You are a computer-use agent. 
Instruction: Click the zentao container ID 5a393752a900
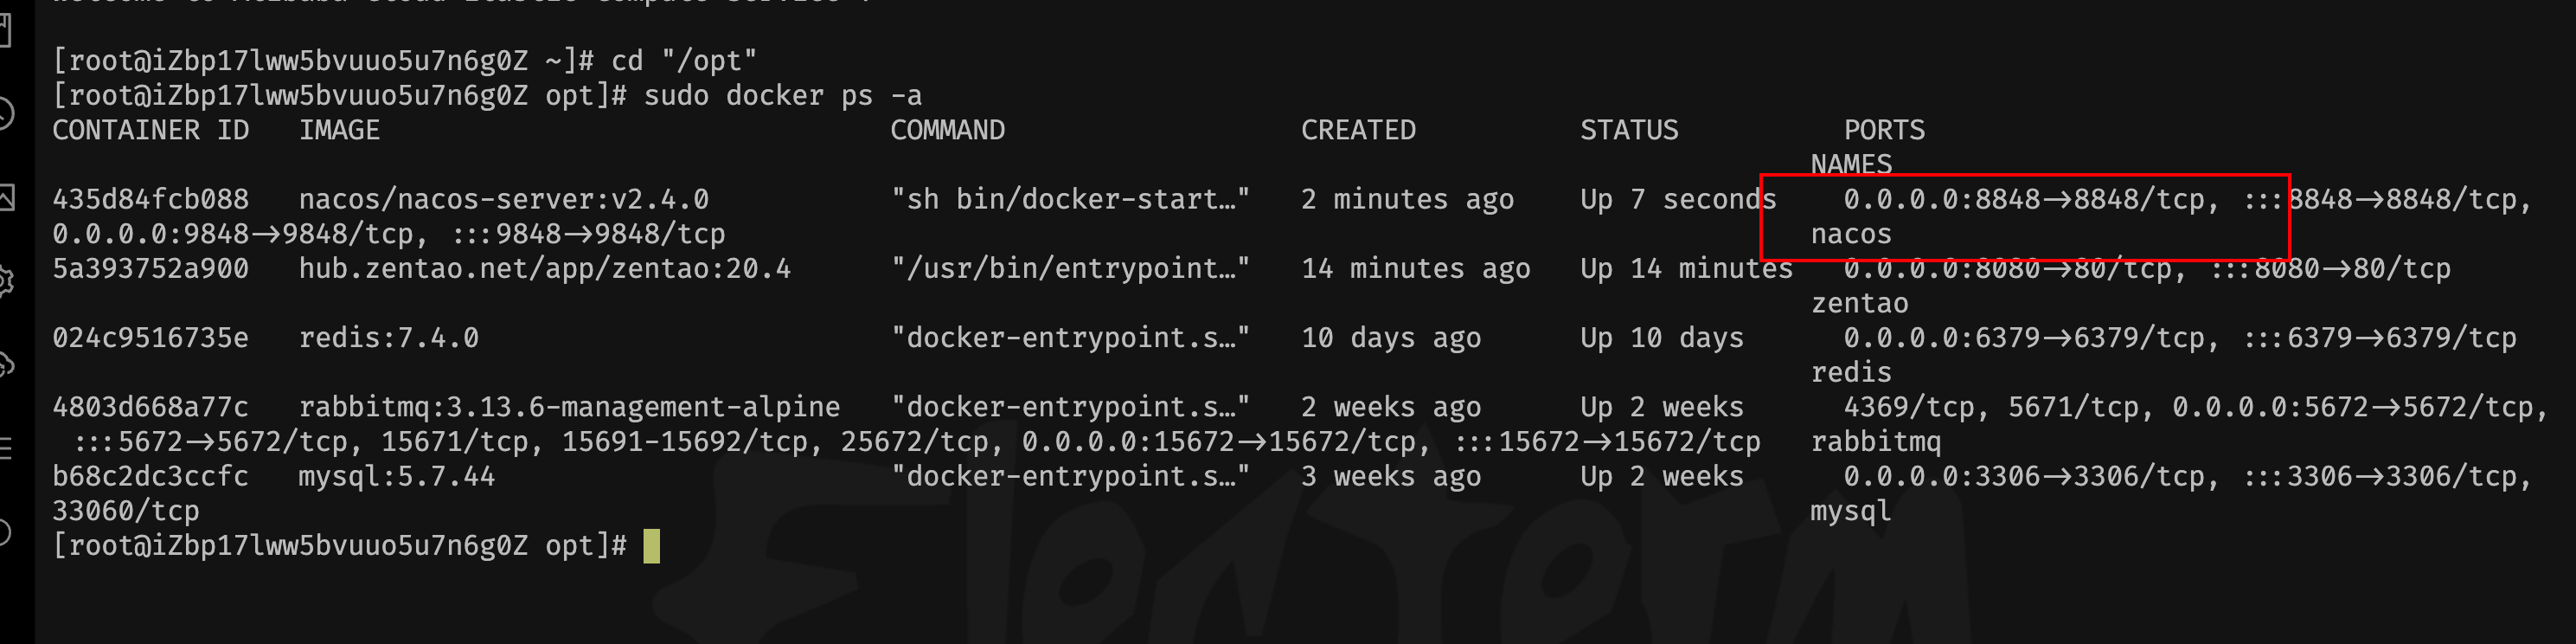150,269
